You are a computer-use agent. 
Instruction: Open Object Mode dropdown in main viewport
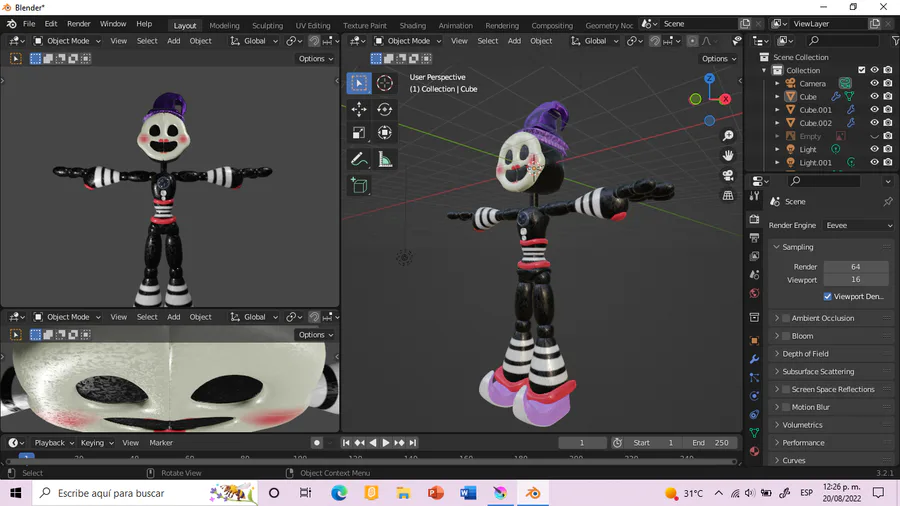tap(408, 41)
